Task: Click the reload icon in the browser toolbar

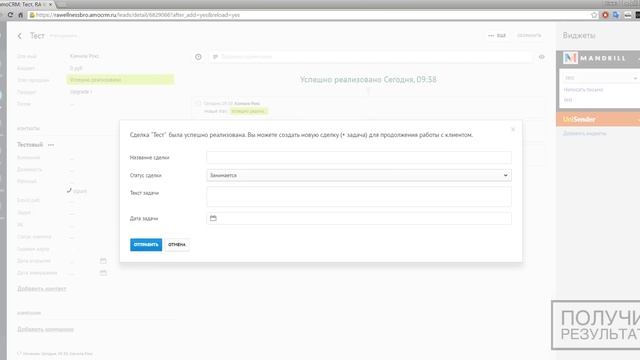Action: tap(10, 15)
